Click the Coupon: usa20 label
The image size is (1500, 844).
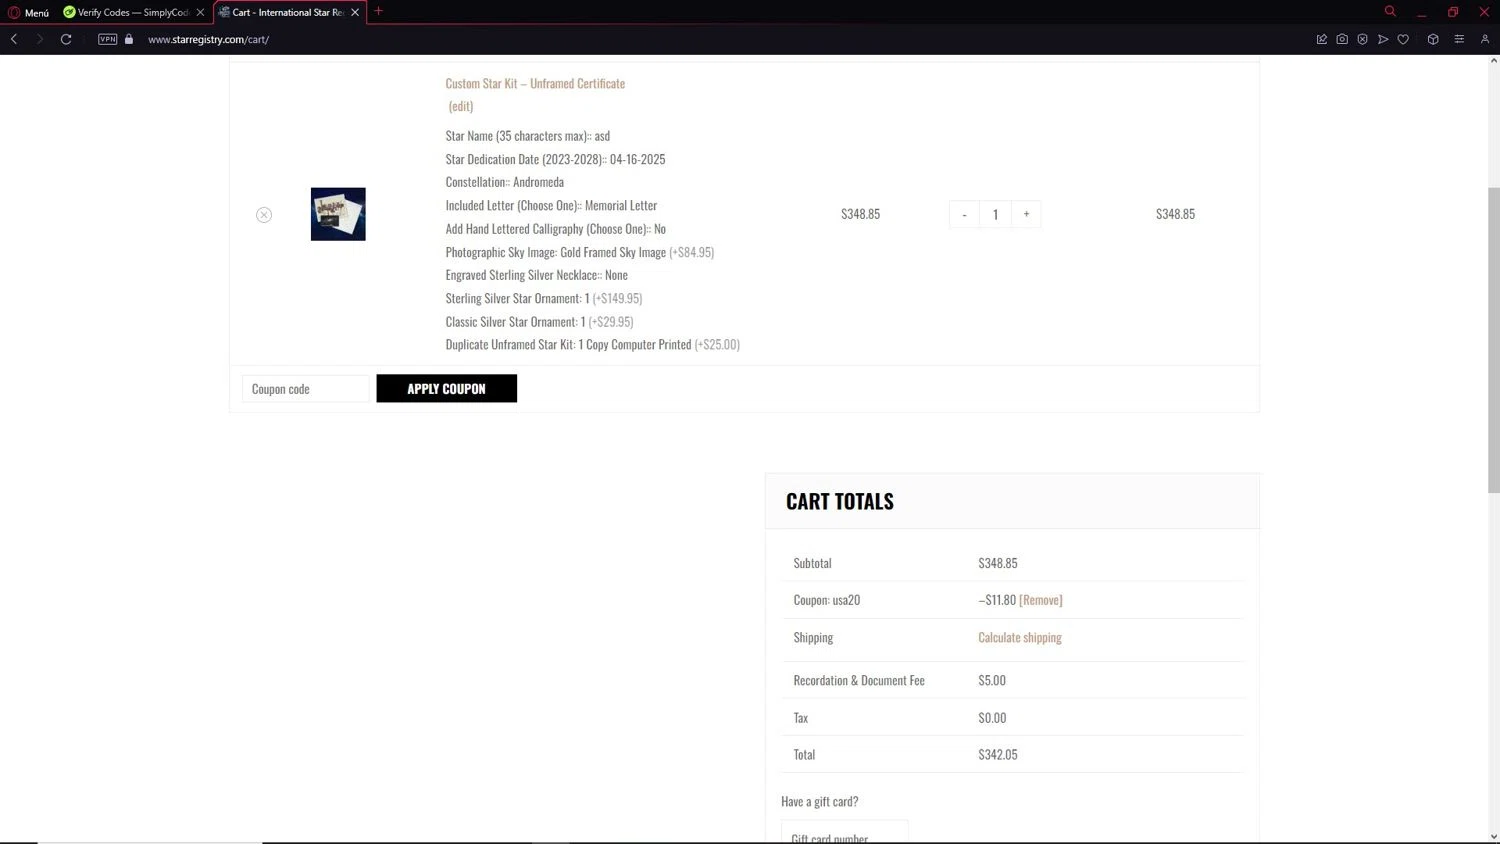(x=827, y=600)
